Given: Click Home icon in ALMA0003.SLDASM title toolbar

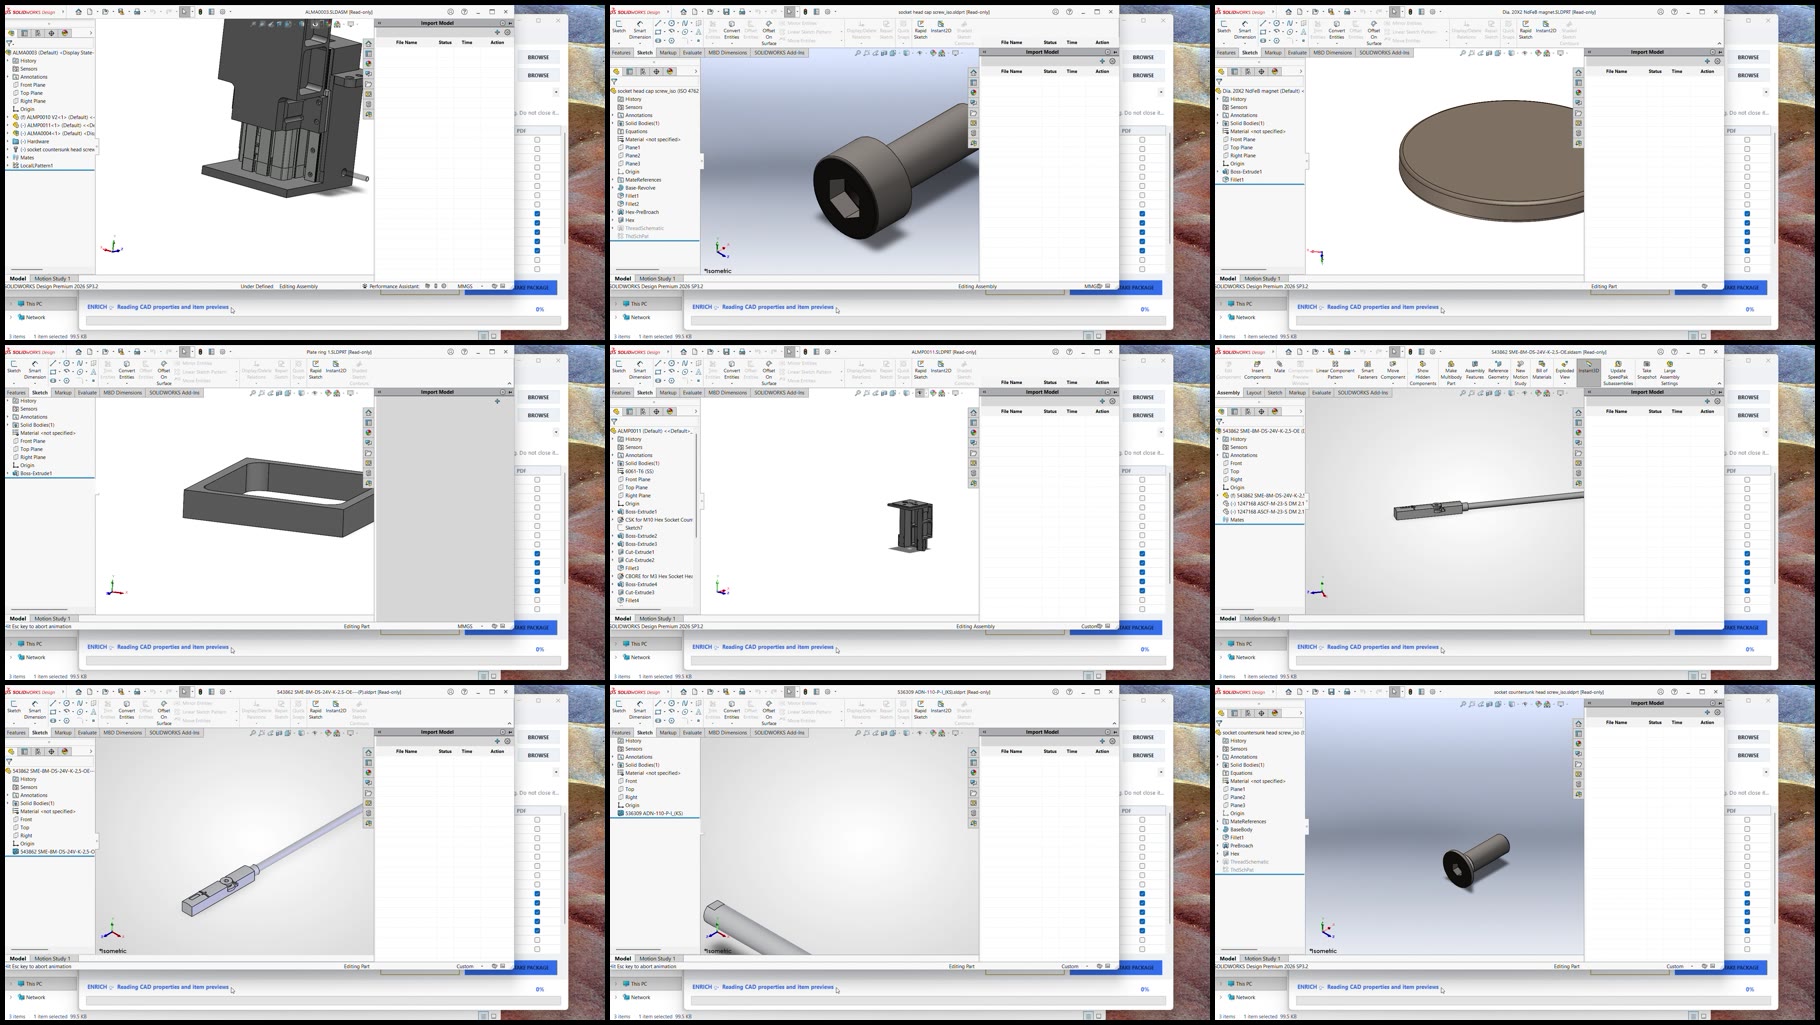Looking at the screenshot, I should click(x=78, y=12).
